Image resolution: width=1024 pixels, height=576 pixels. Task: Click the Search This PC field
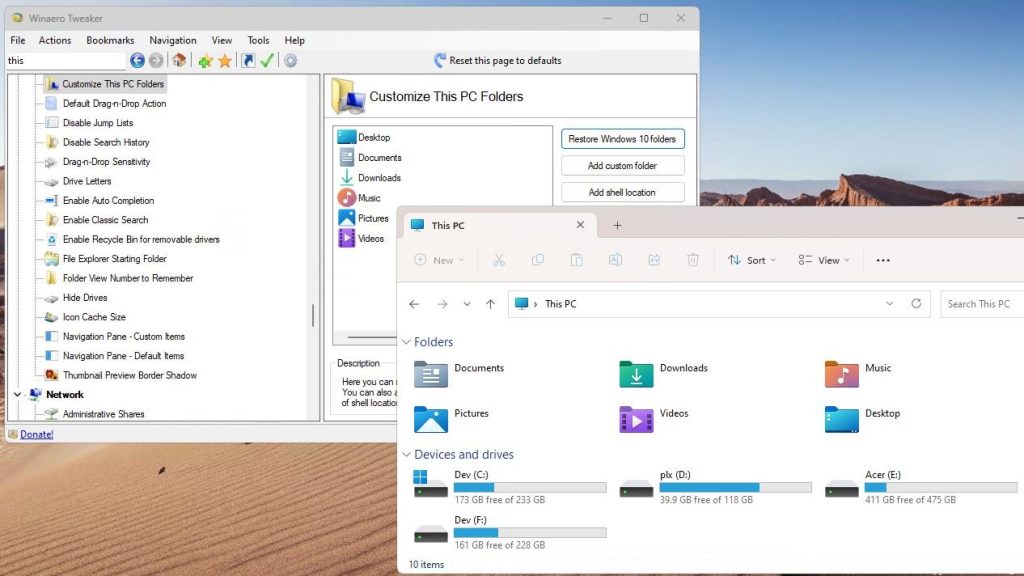click(x=982, y=304)
